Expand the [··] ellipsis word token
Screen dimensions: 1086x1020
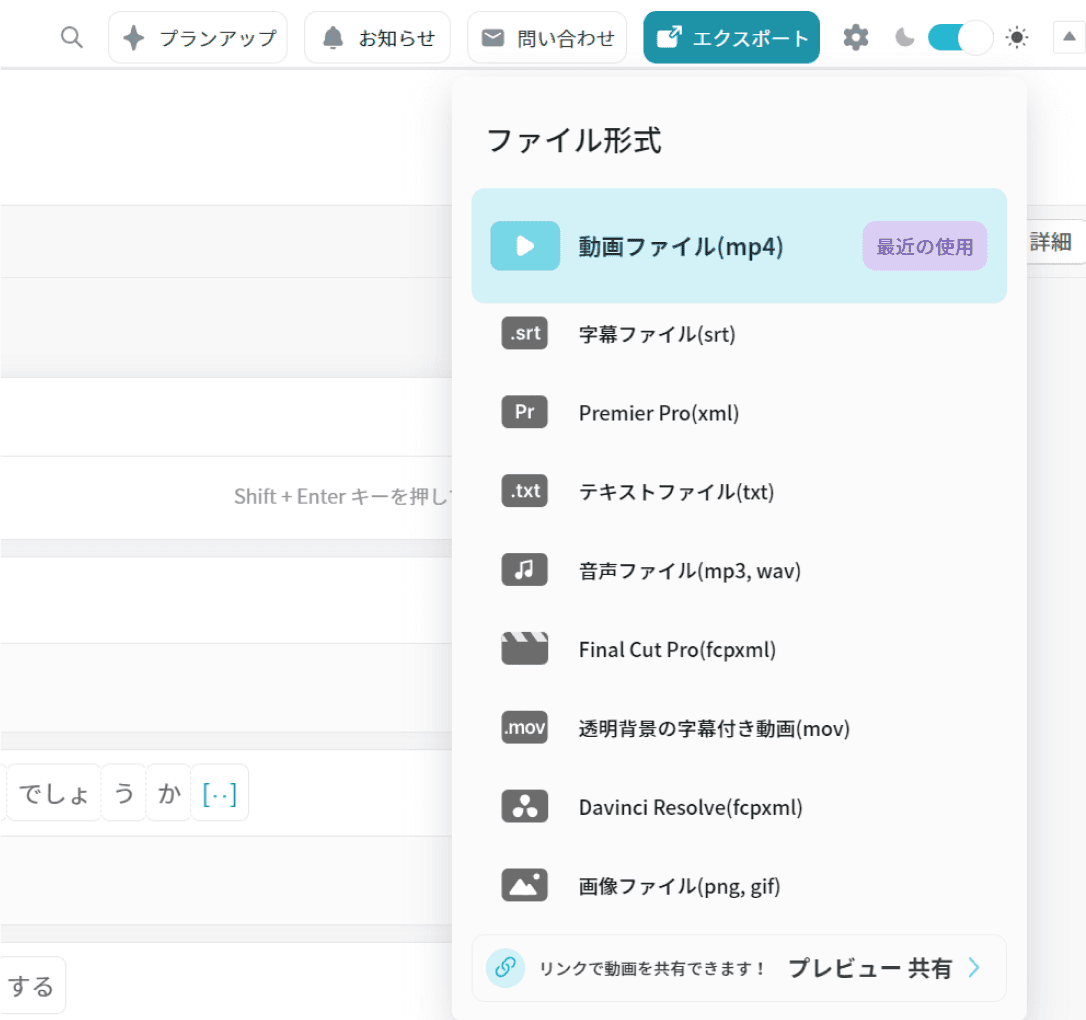click(x=219, y=794)
